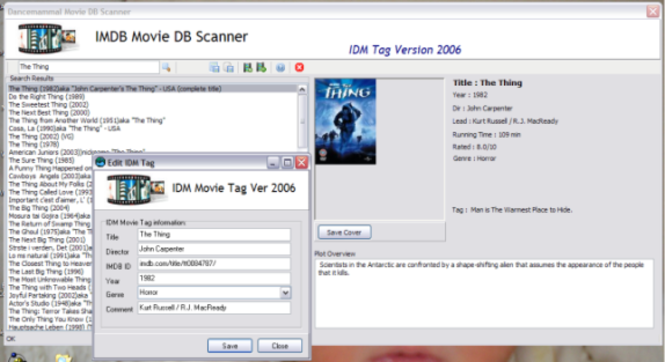
Task: Select 'The Only Thing You Know' result
Action: 50,319
